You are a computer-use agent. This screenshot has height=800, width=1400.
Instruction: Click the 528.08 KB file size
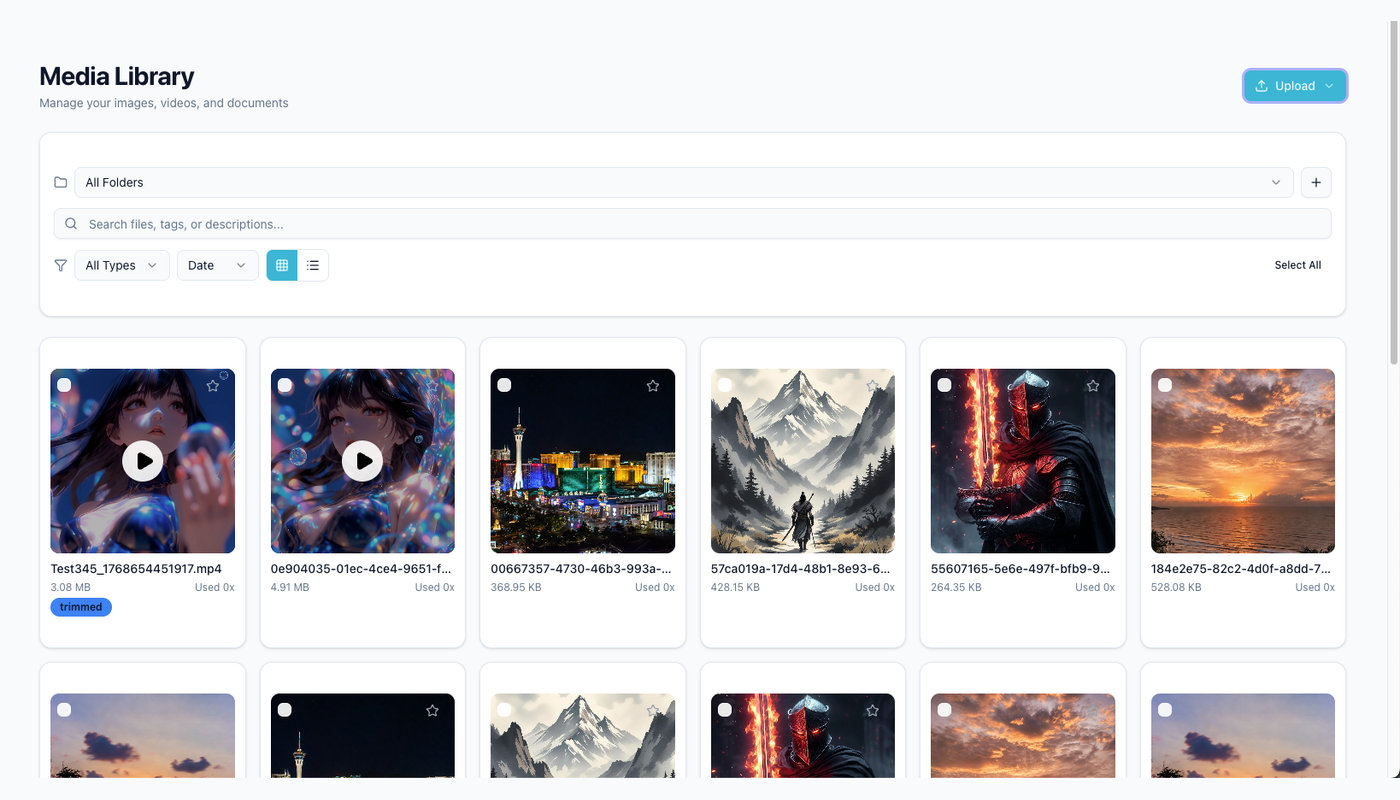(x=1176, y=587)
